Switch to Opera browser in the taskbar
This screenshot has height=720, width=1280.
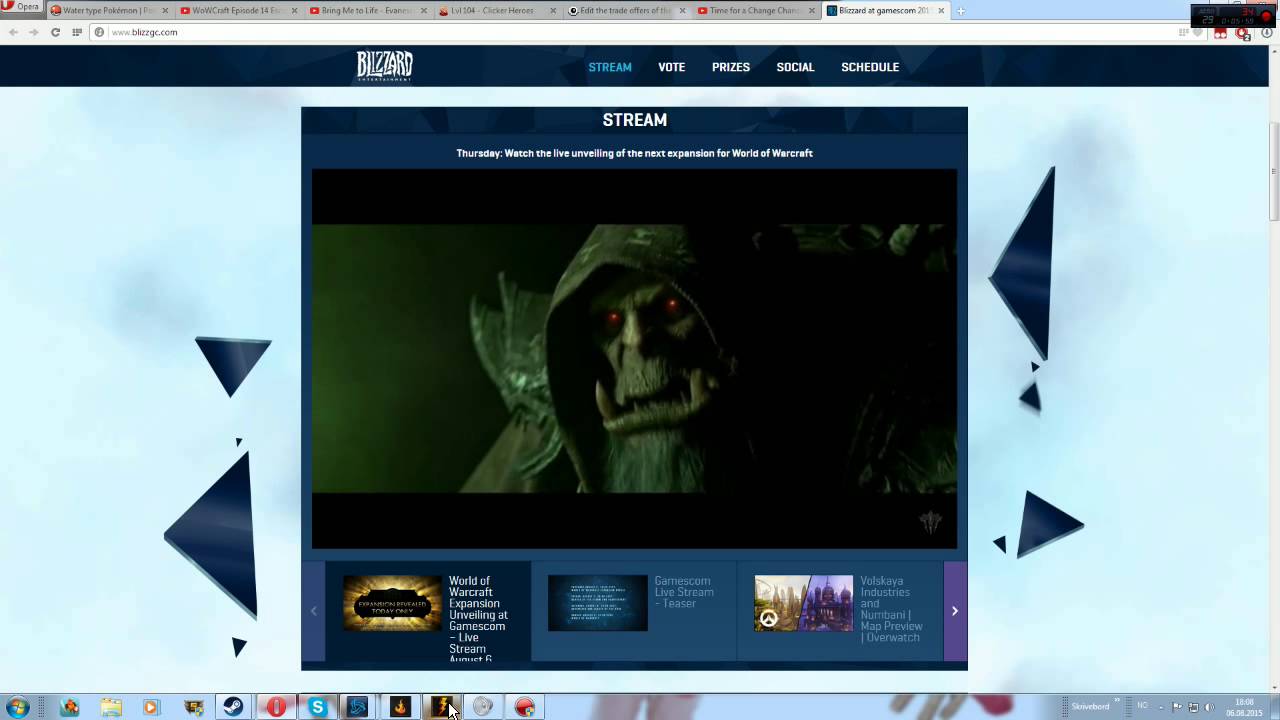[x=276, y=707]
